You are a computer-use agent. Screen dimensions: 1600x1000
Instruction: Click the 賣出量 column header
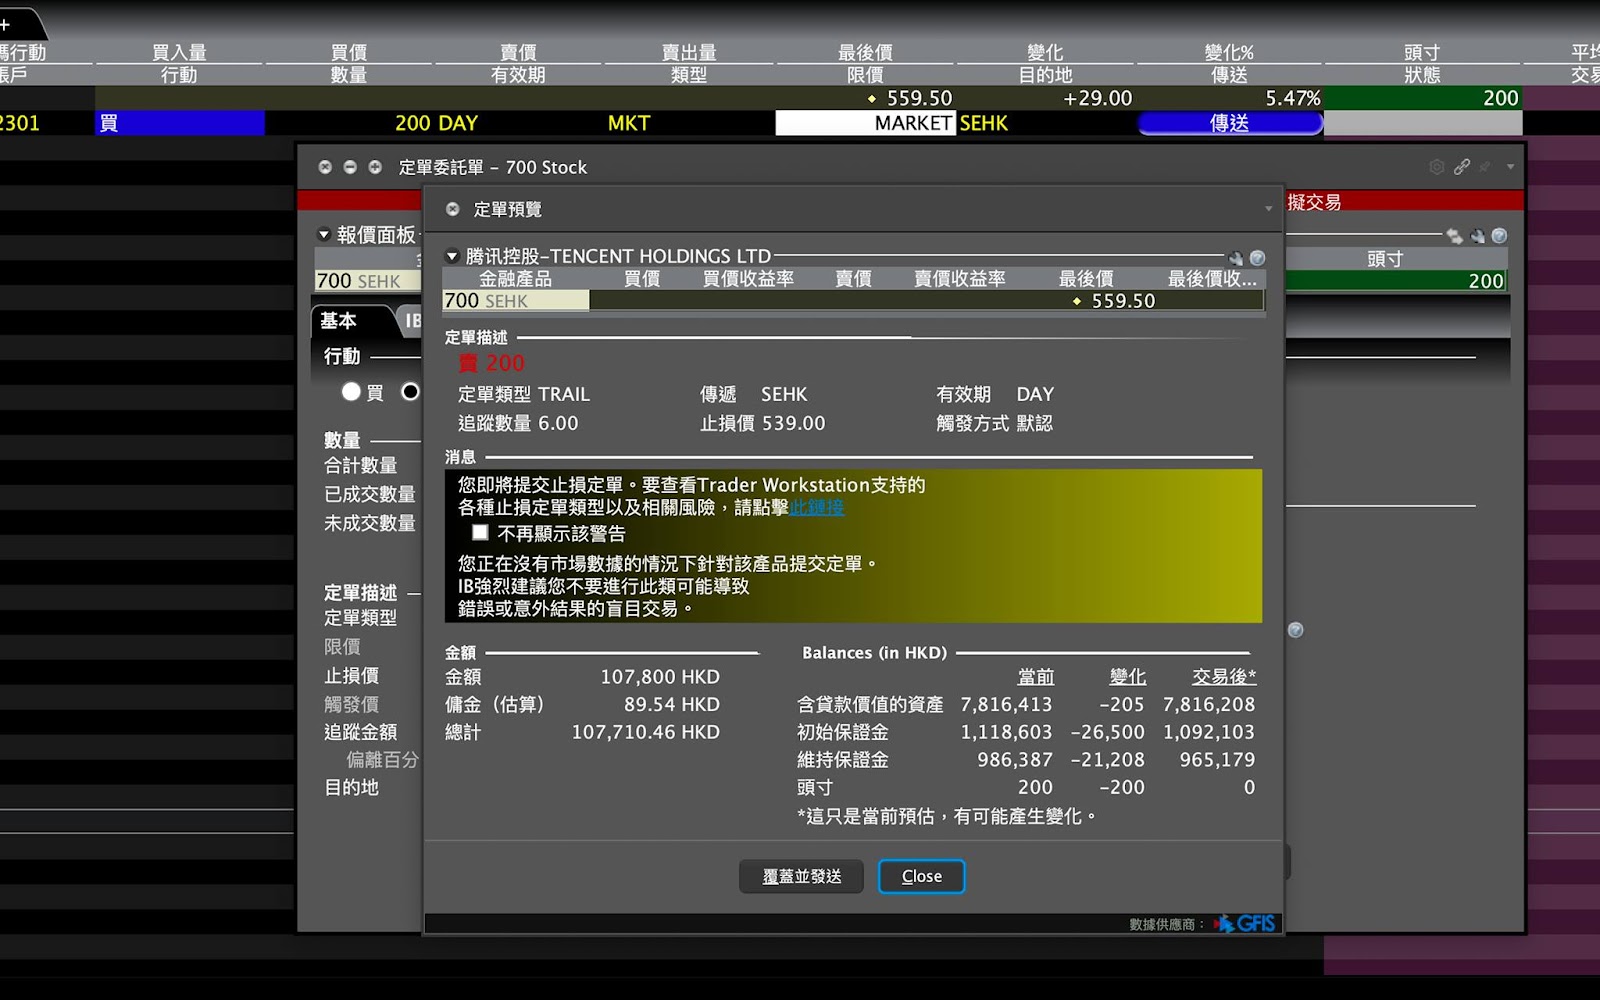689,52
